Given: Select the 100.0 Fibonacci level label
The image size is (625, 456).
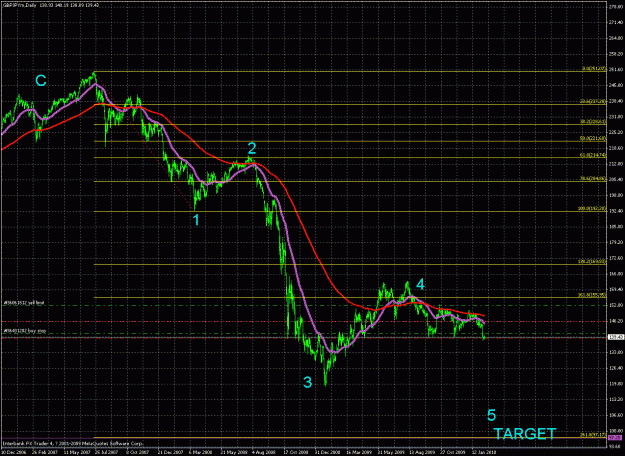Looking at the screenshot, I should tap(593, 209).
